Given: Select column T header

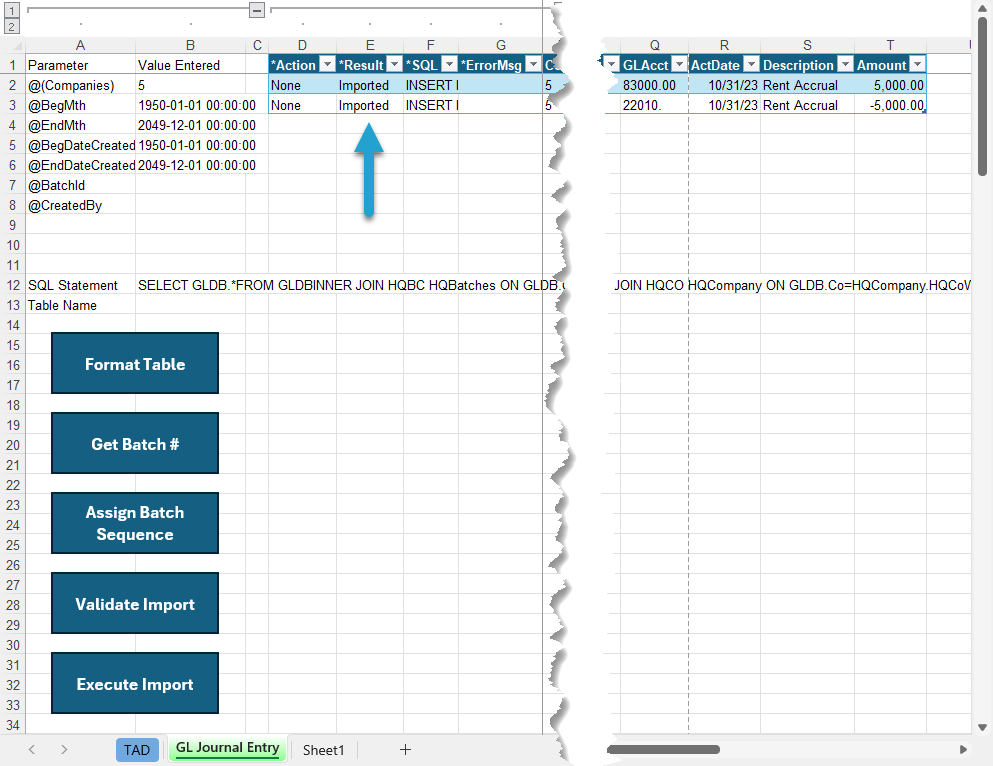Looking at the screenshot, I should pos(890,46).
